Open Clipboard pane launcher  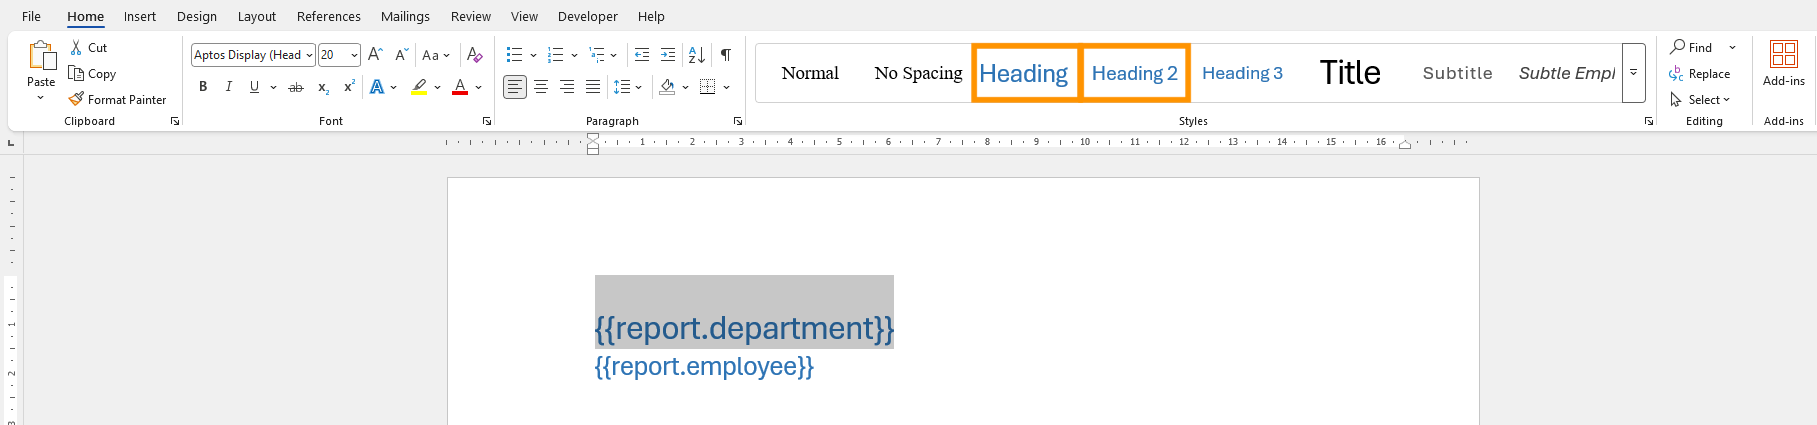coord(175,121)
